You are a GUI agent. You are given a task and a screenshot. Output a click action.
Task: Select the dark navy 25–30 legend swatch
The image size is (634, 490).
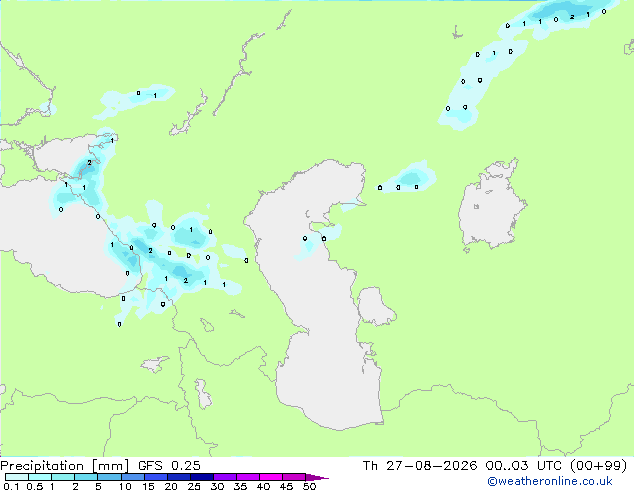(x=201, y=477)
